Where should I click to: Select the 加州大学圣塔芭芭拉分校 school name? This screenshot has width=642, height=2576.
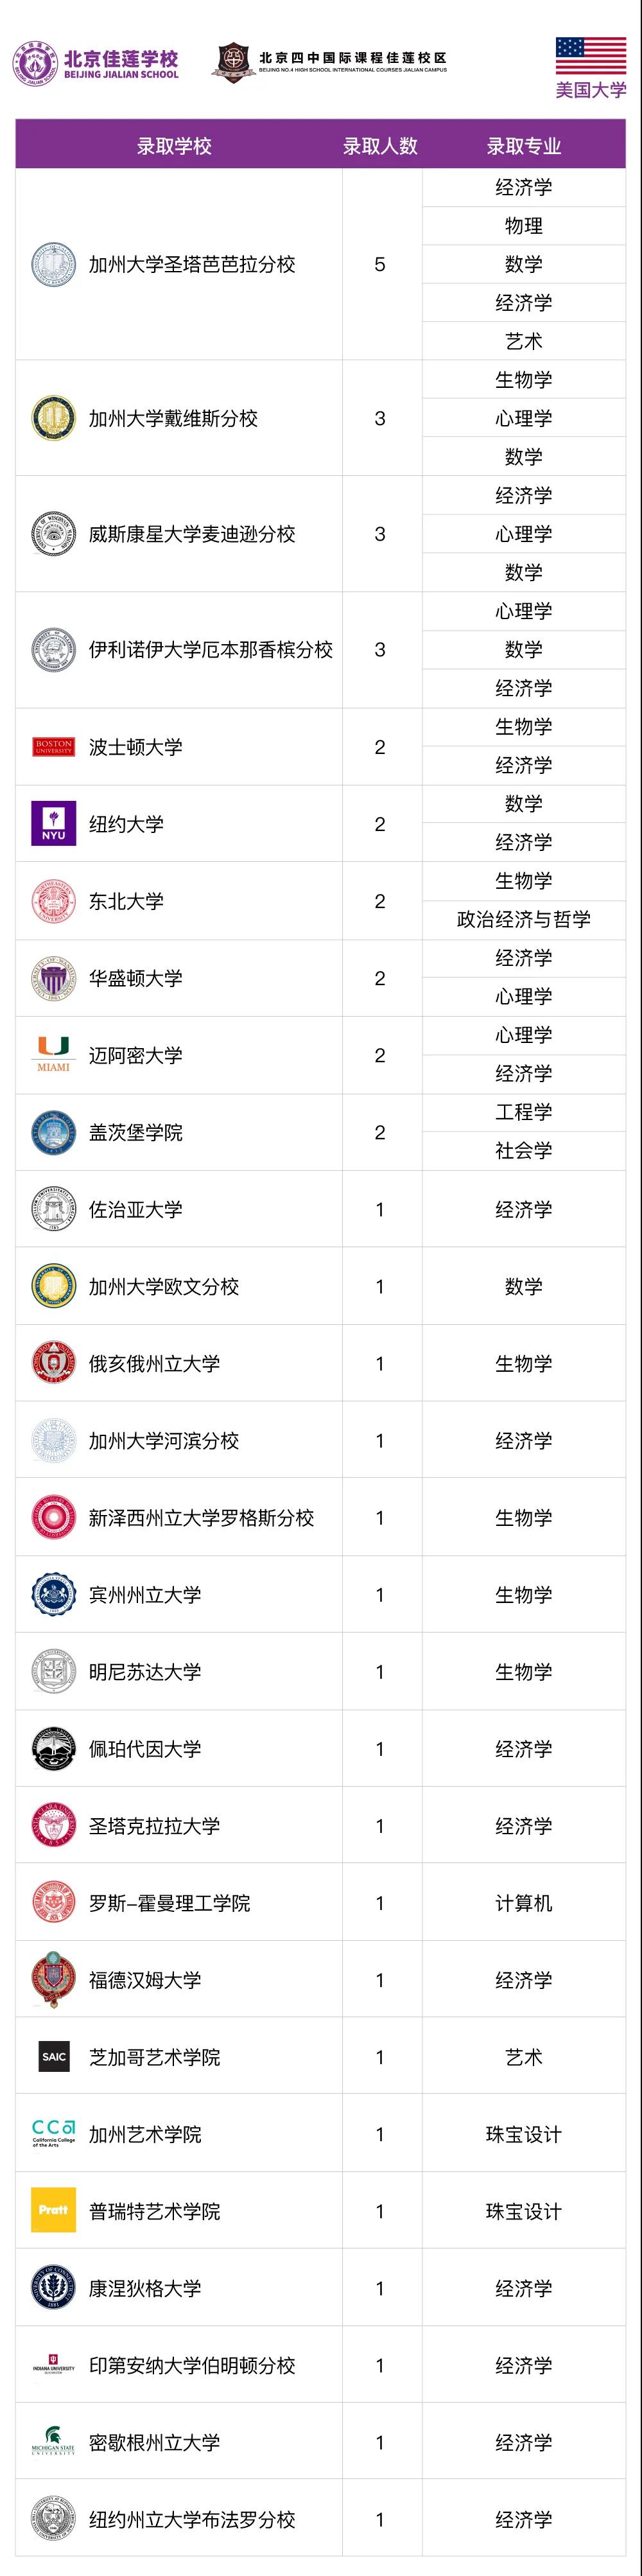192,264
